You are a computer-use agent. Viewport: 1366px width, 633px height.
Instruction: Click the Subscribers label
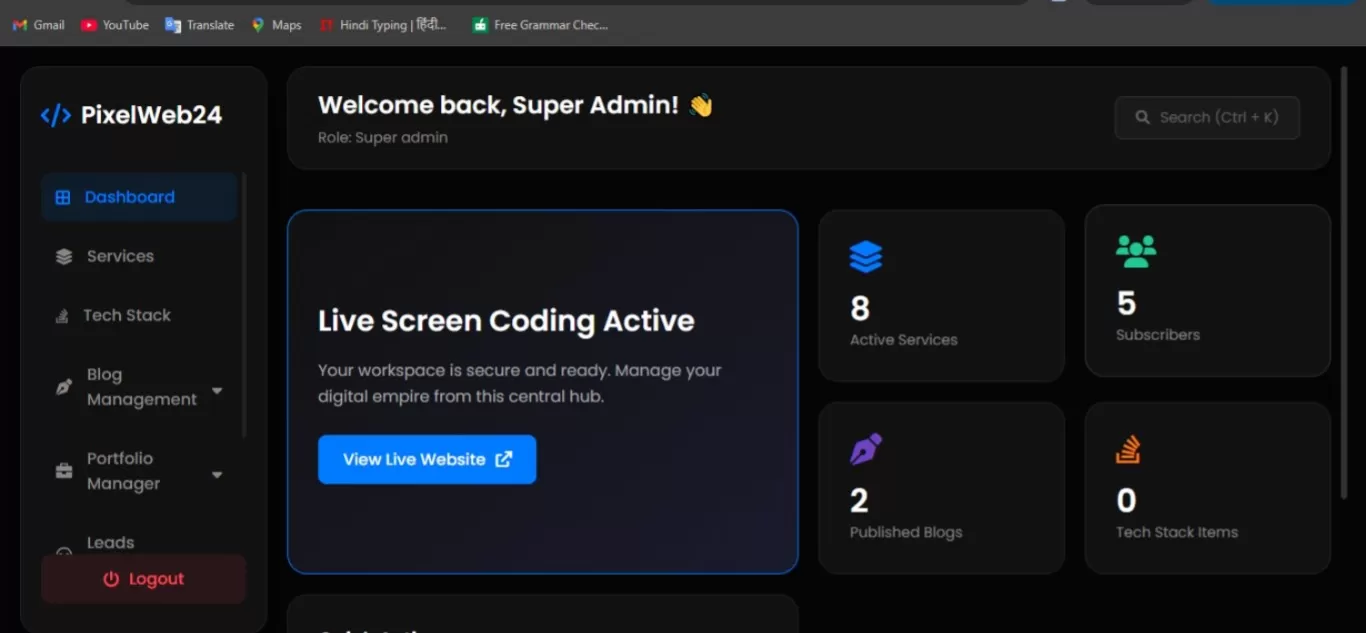[1158, 335]
